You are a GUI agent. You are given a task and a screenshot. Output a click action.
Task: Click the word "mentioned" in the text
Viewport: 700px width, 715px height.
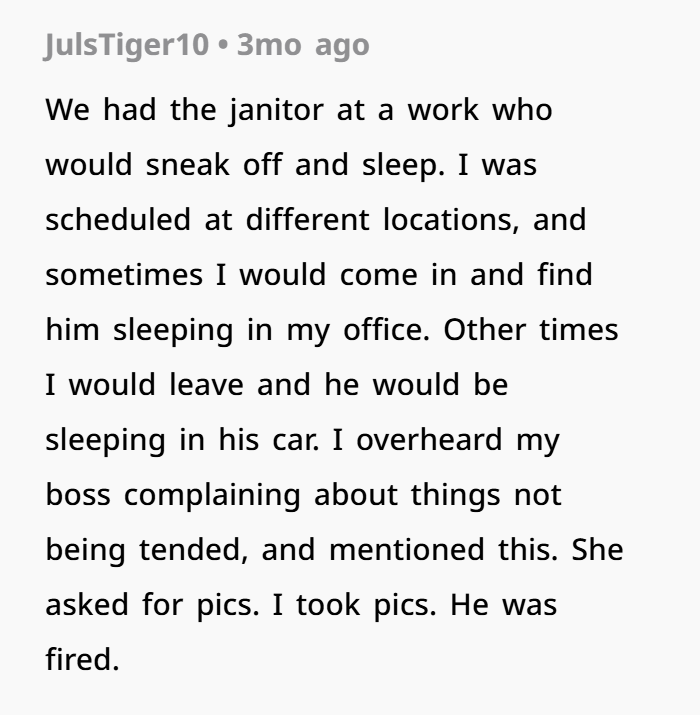406,549
